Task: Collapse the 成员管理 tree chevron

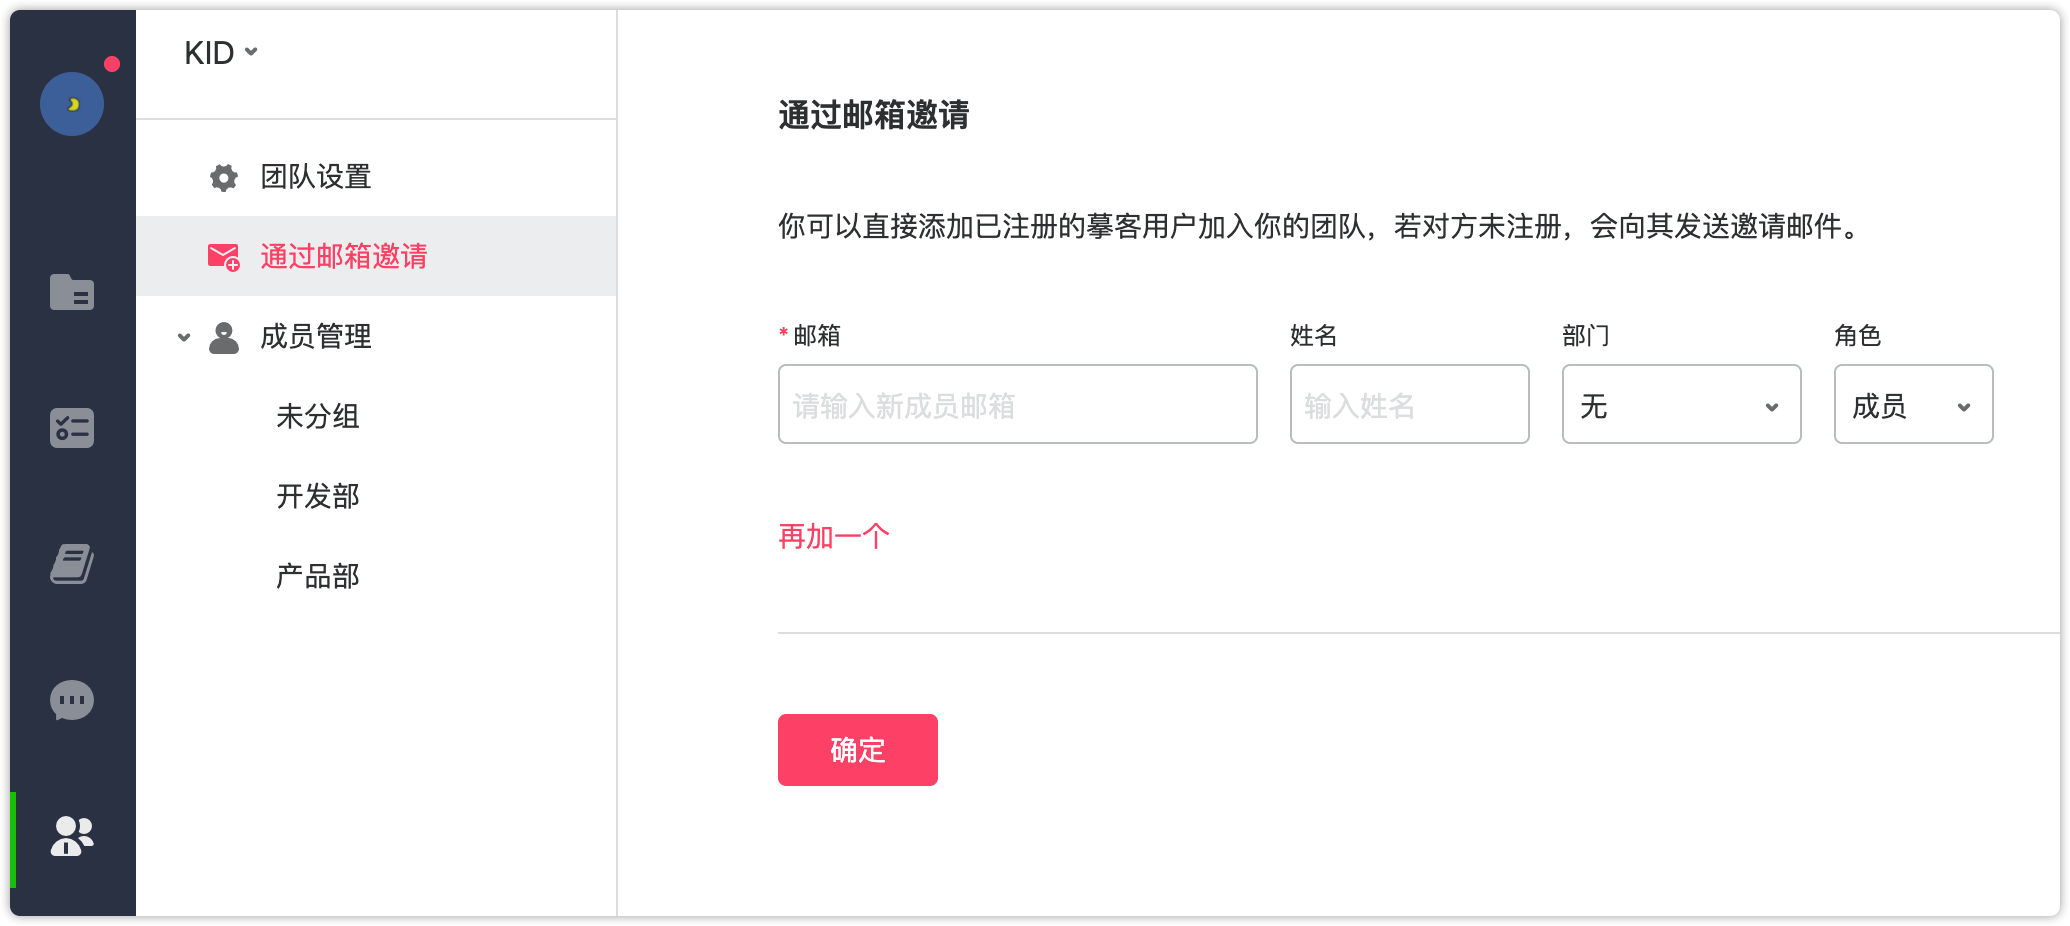Action: (184, 337)
